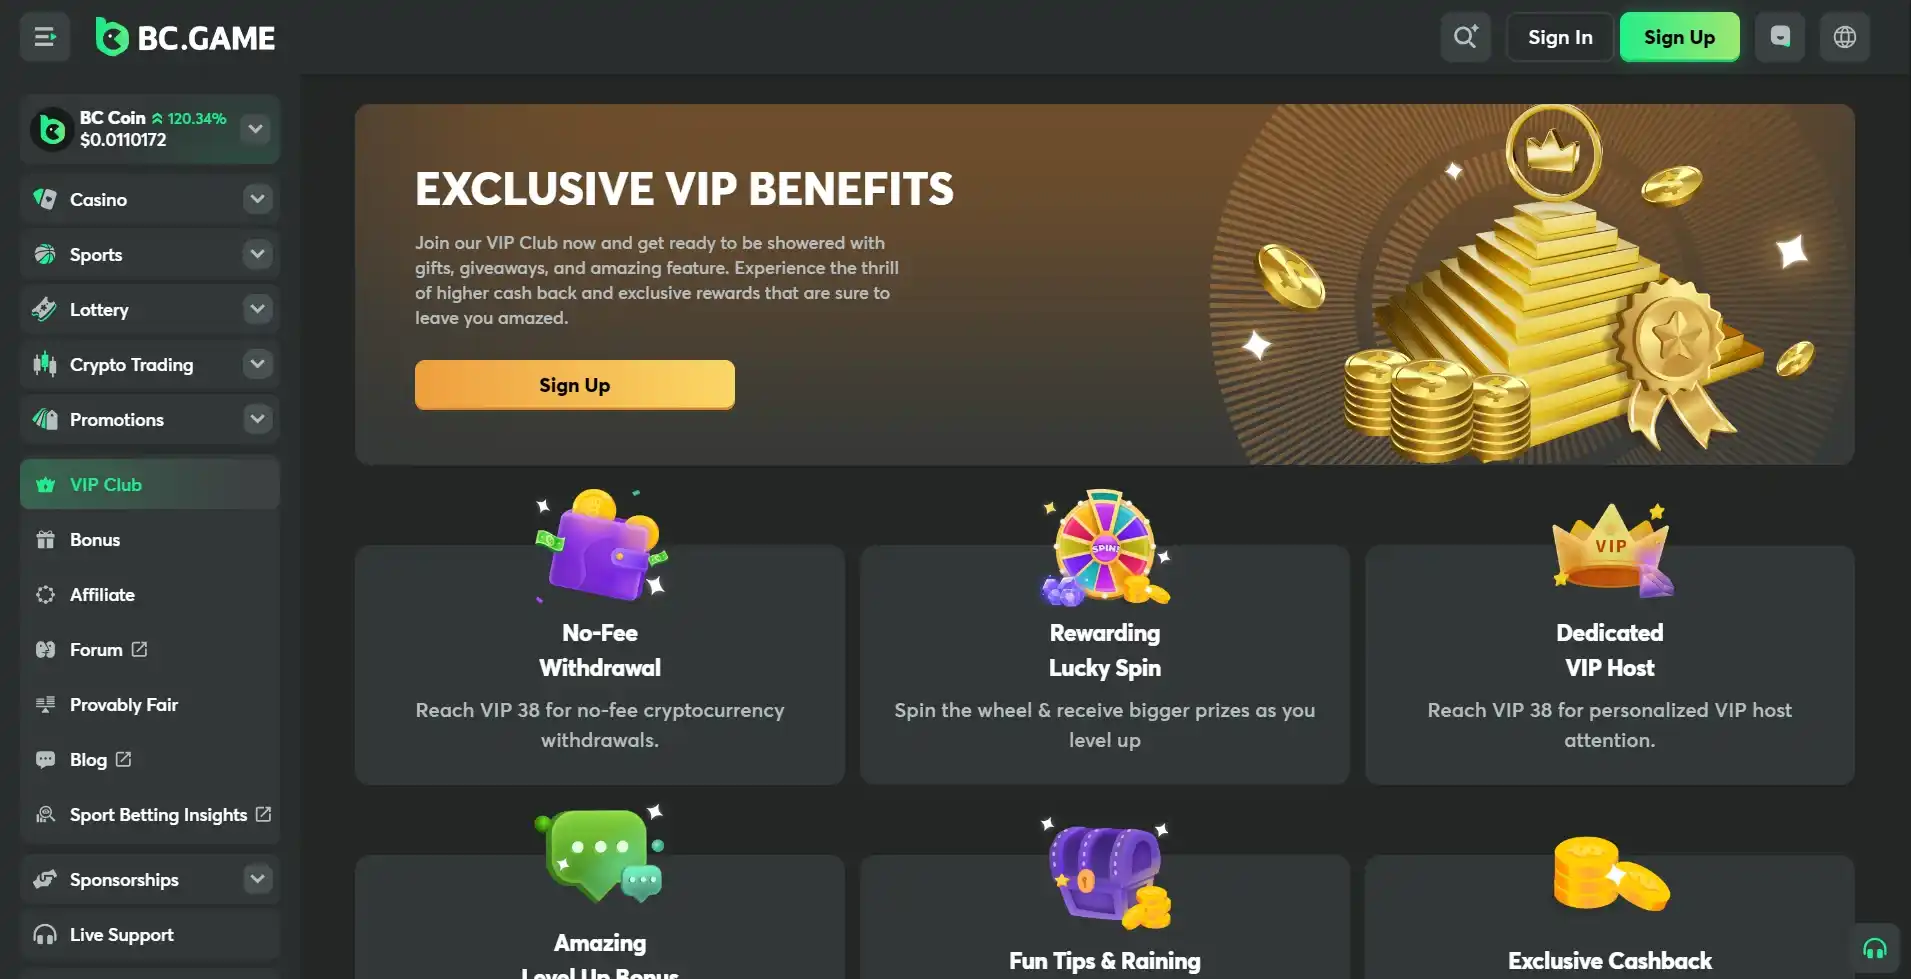Viewport: 1911px width, 979px height.
Task: Click the globe language icon
Action: pos(1844,38)
